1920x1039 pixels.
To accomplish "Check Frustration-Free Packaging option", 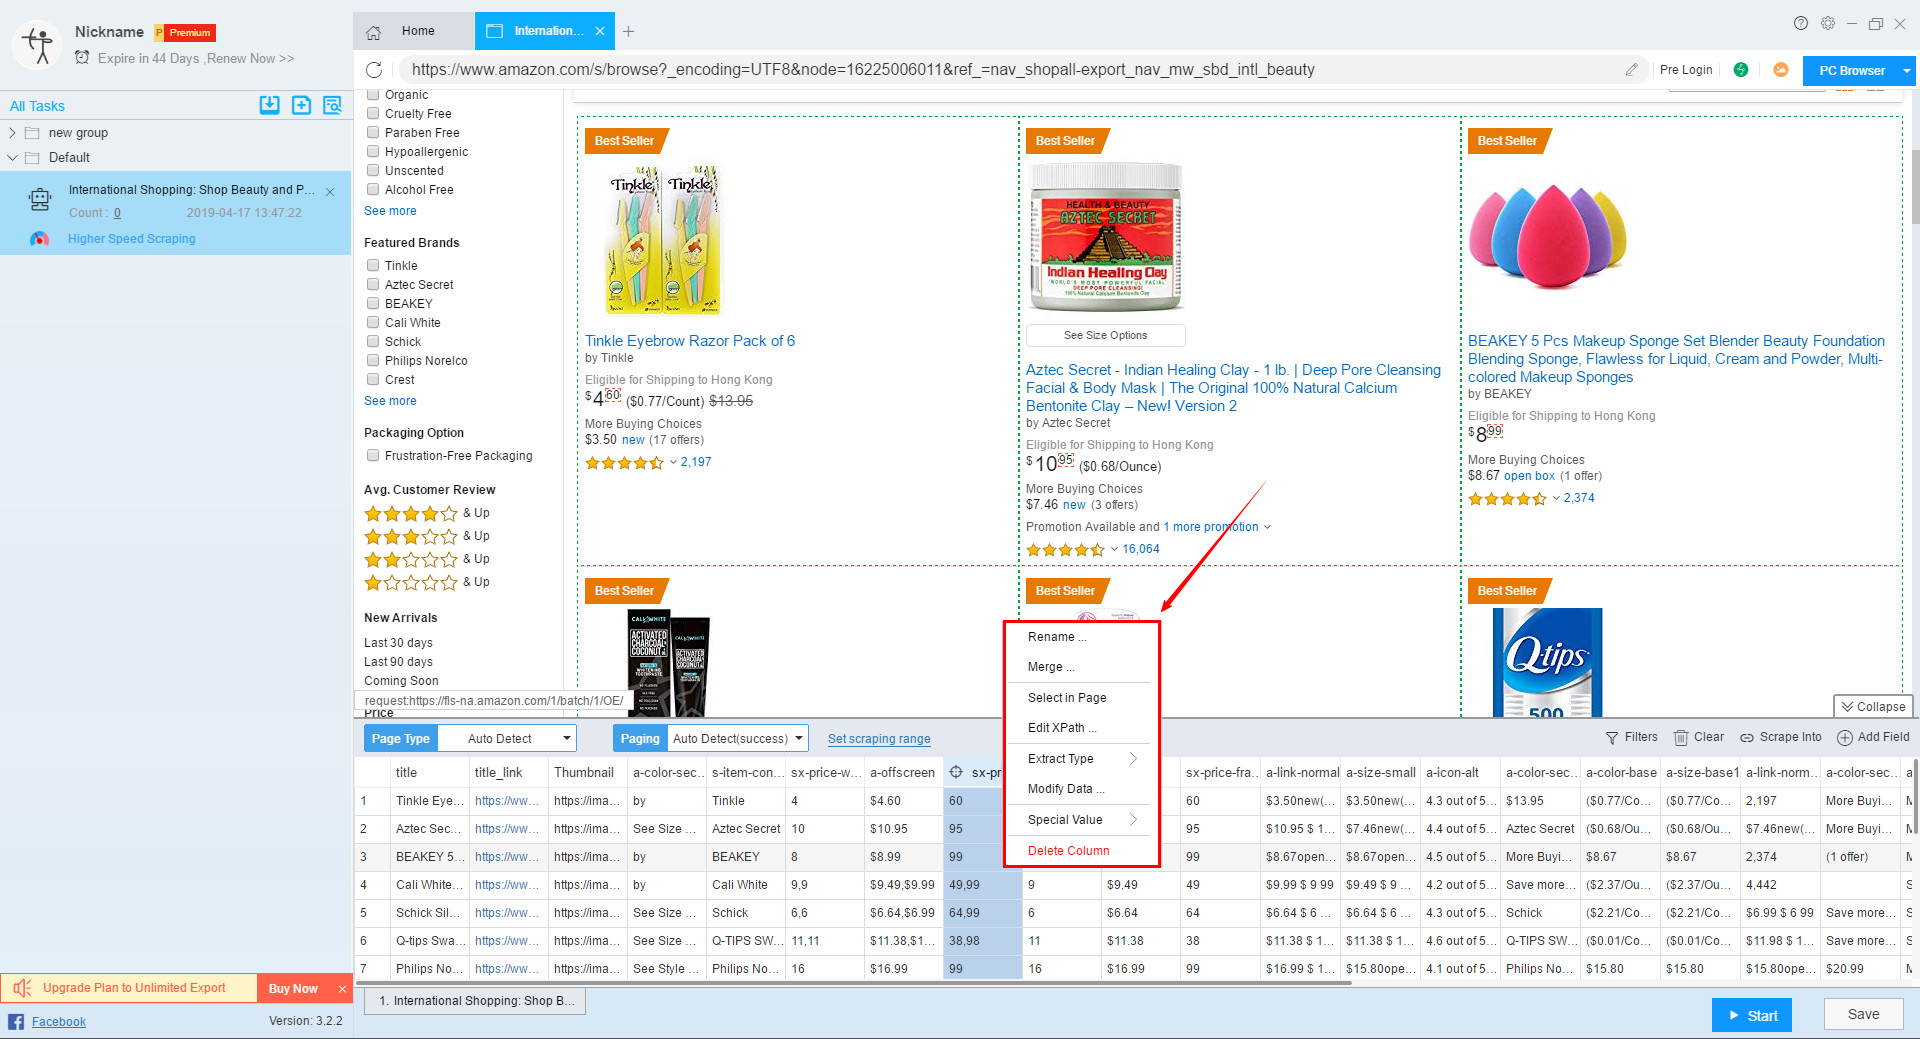I will click(373, 455).
